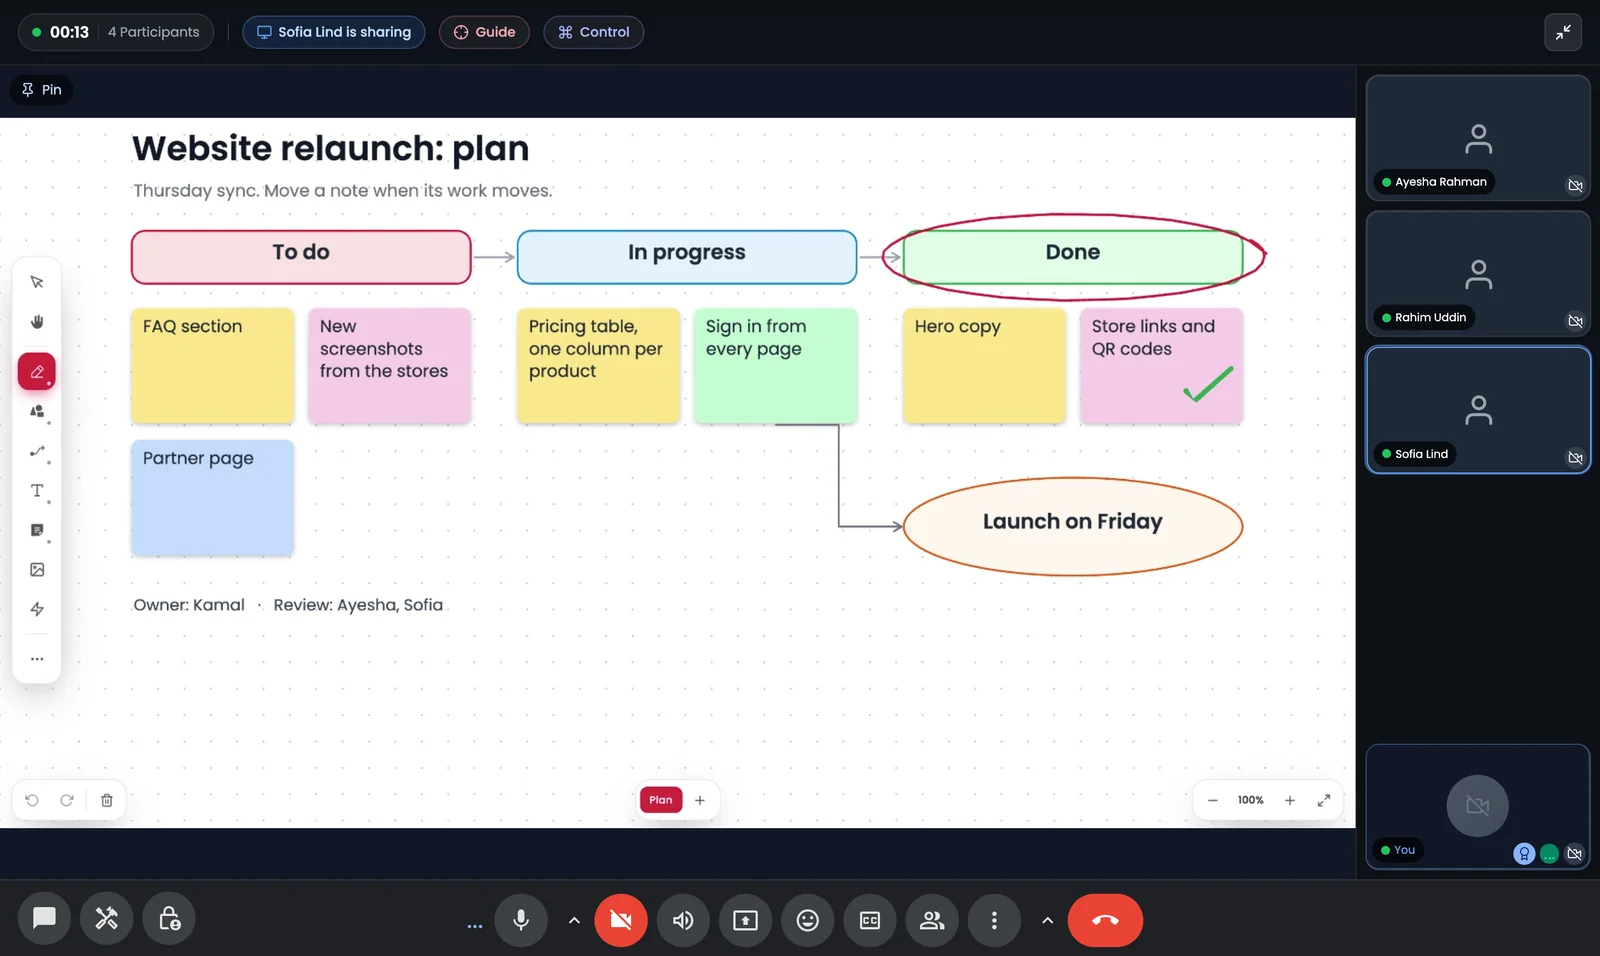Toggle the participants list
The image size is (1600, 956).
(932, 920)
